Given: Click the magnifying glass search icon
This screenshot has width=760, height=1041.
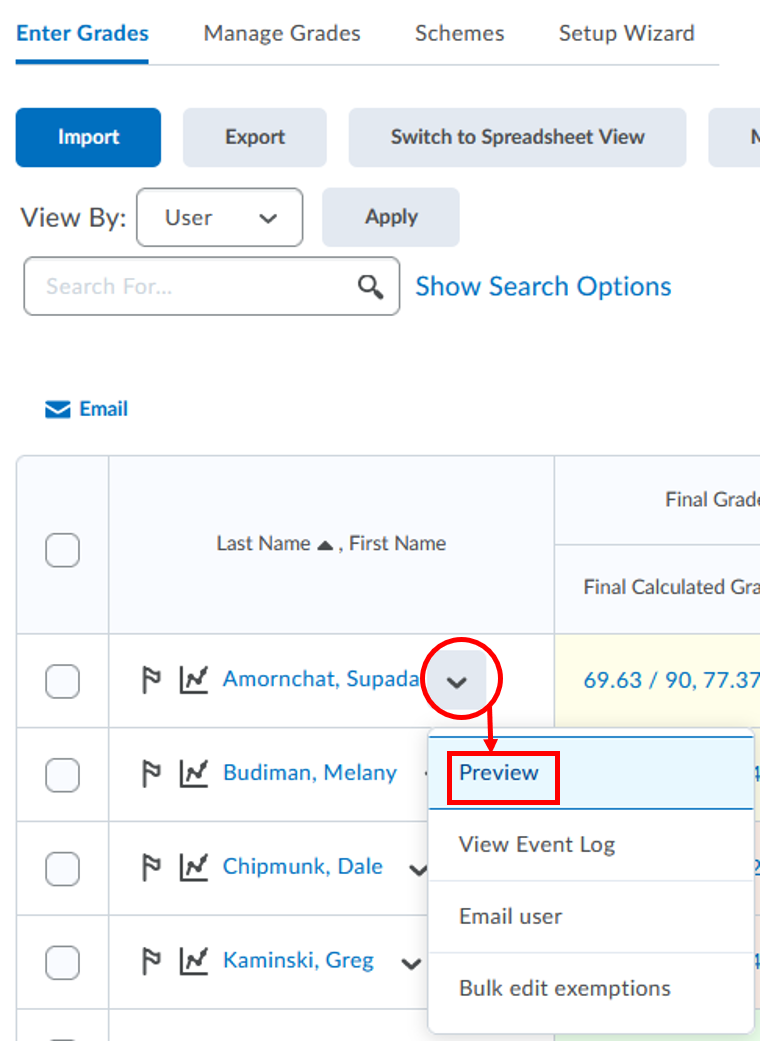Looking at the screenshot, I should 371,287.
